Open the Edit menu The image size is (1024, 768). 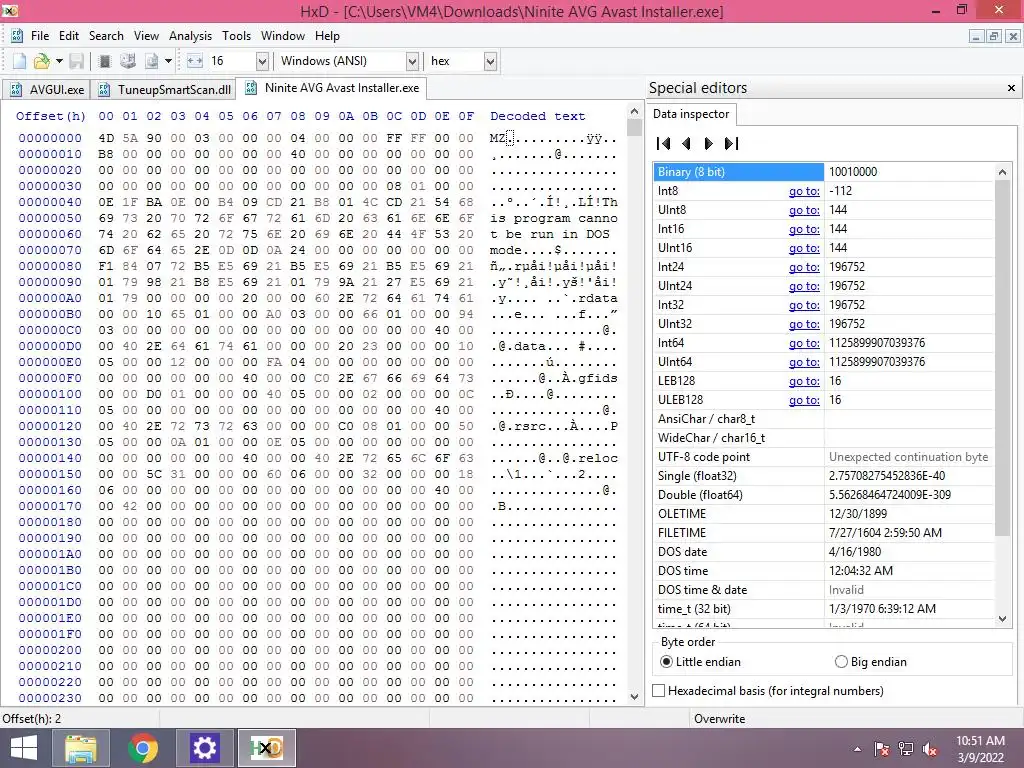69,36
